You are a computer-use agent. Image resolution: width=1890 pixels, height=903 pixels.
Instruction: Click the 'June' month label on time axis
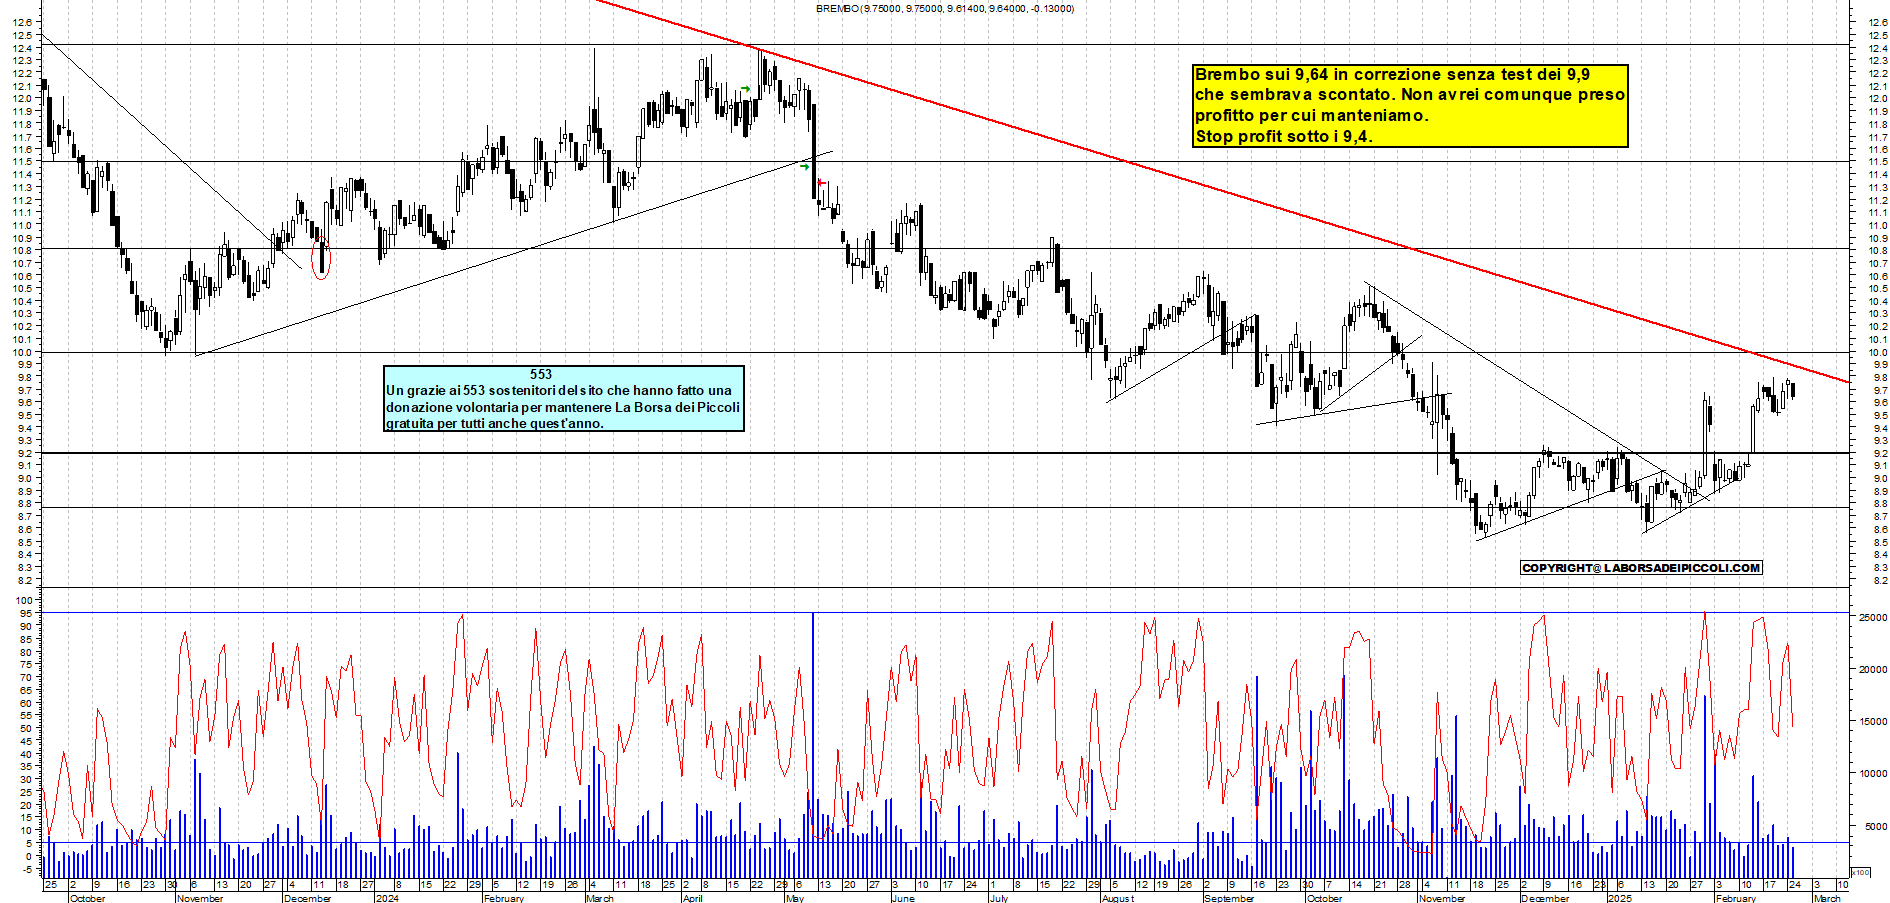902,898
